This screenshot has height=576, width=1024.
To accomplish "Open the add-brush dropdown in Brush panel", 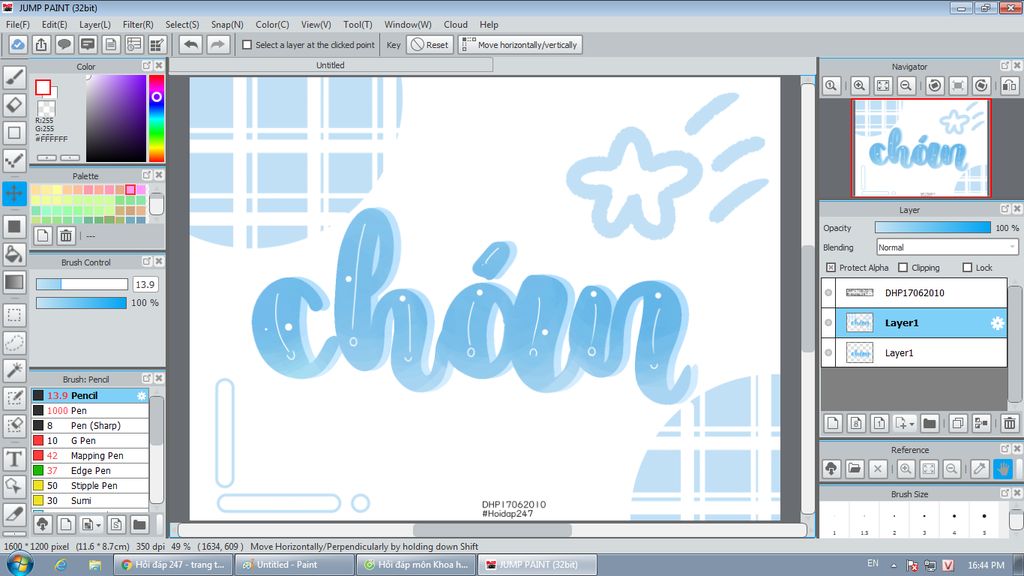I will pos(91,524).
